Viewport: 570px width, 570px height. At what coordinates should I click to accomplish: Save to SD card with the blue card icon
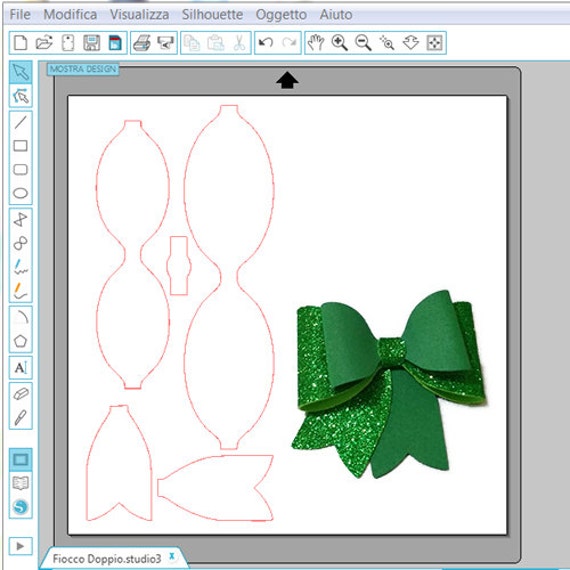115,43
